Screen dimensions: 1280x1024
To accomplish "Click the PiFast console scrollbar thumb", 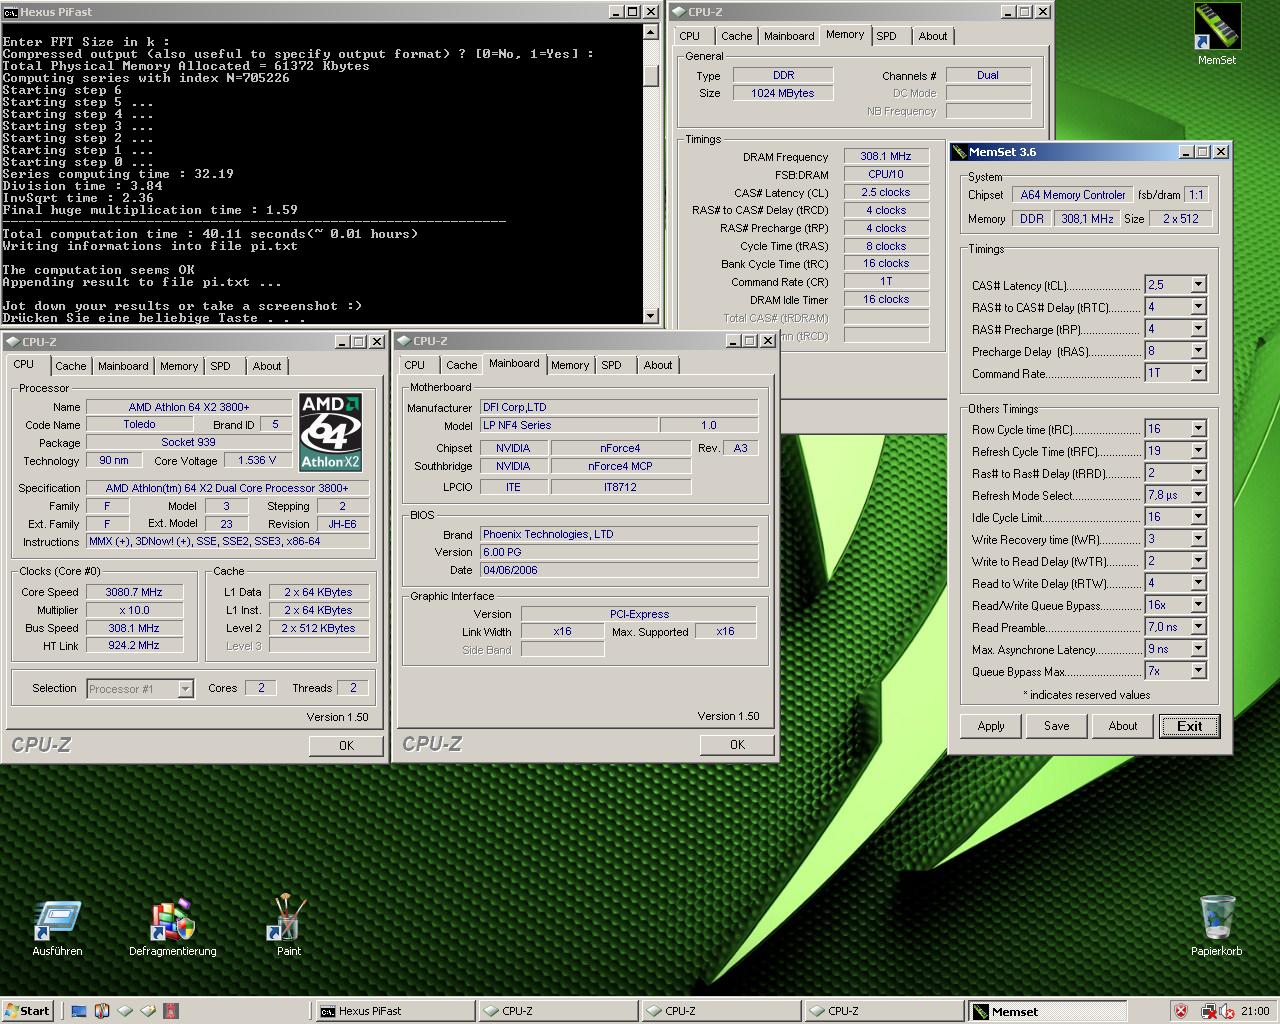I will 651,75.
